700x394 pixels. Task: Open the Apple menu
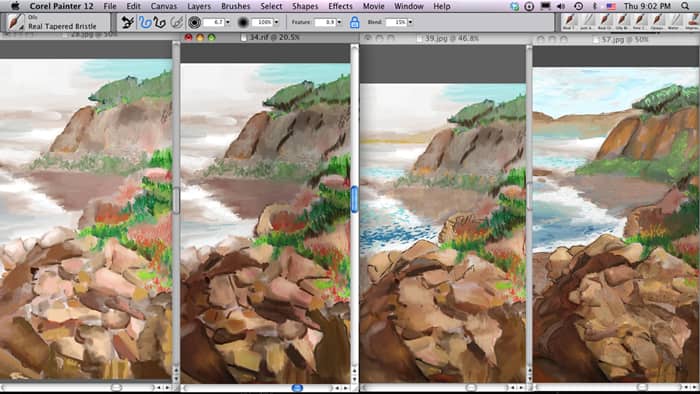tap(15, 6)
